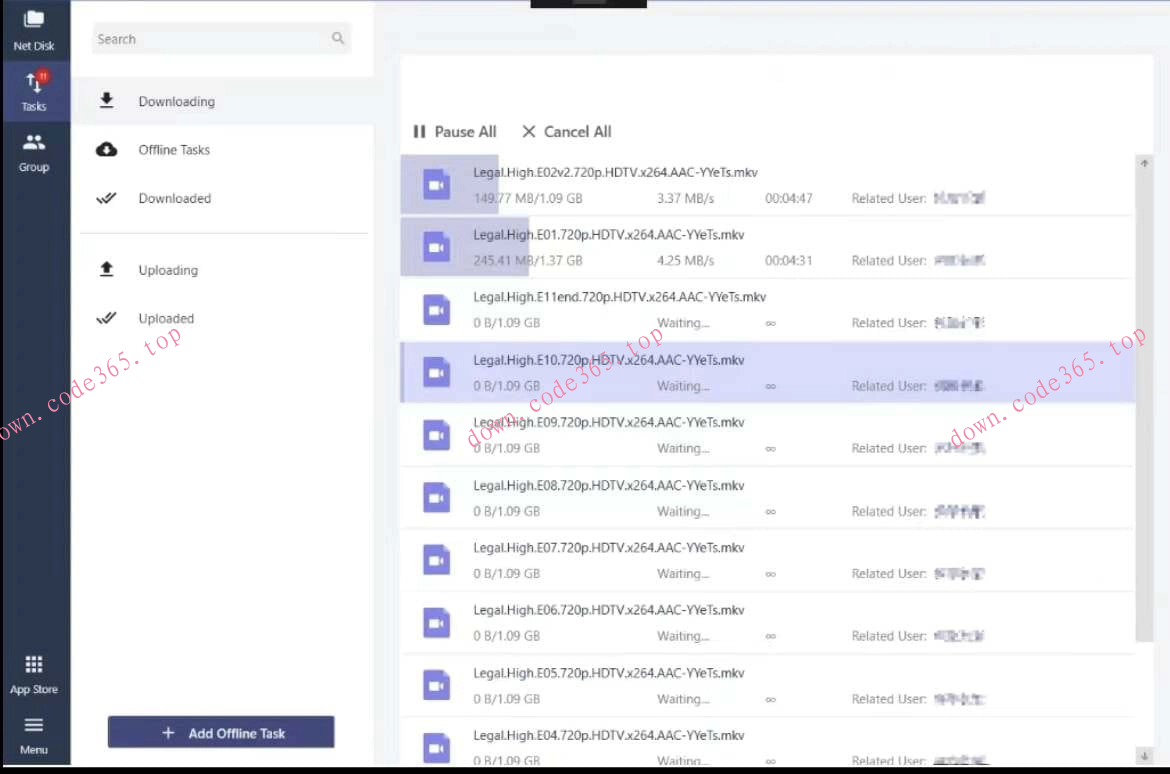Focus the Search input field
The image size is (1170, 774).
coord(210,39)
